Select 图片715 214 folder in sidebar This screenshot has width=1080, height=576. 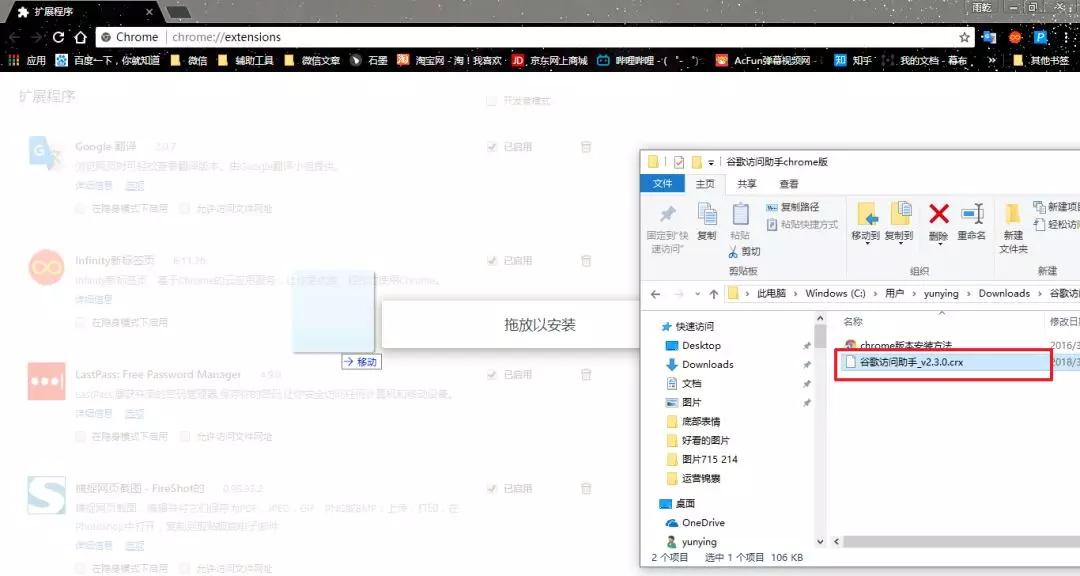click(x=703, y=459)
